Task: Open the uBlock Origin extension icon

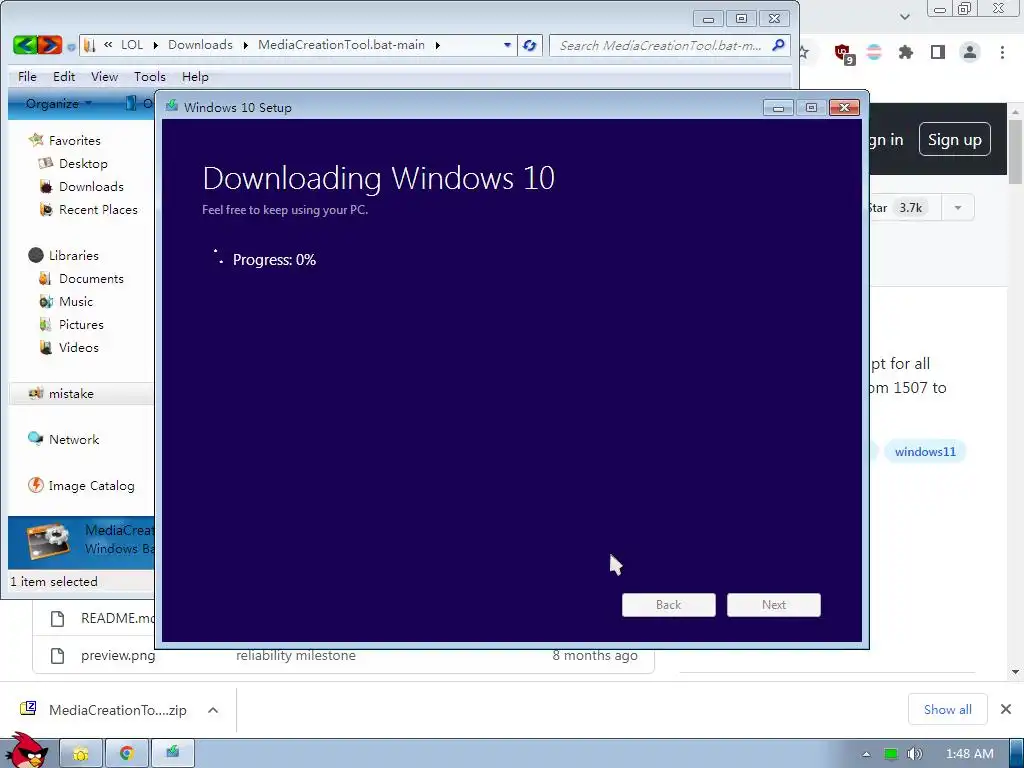Action: 844,52
